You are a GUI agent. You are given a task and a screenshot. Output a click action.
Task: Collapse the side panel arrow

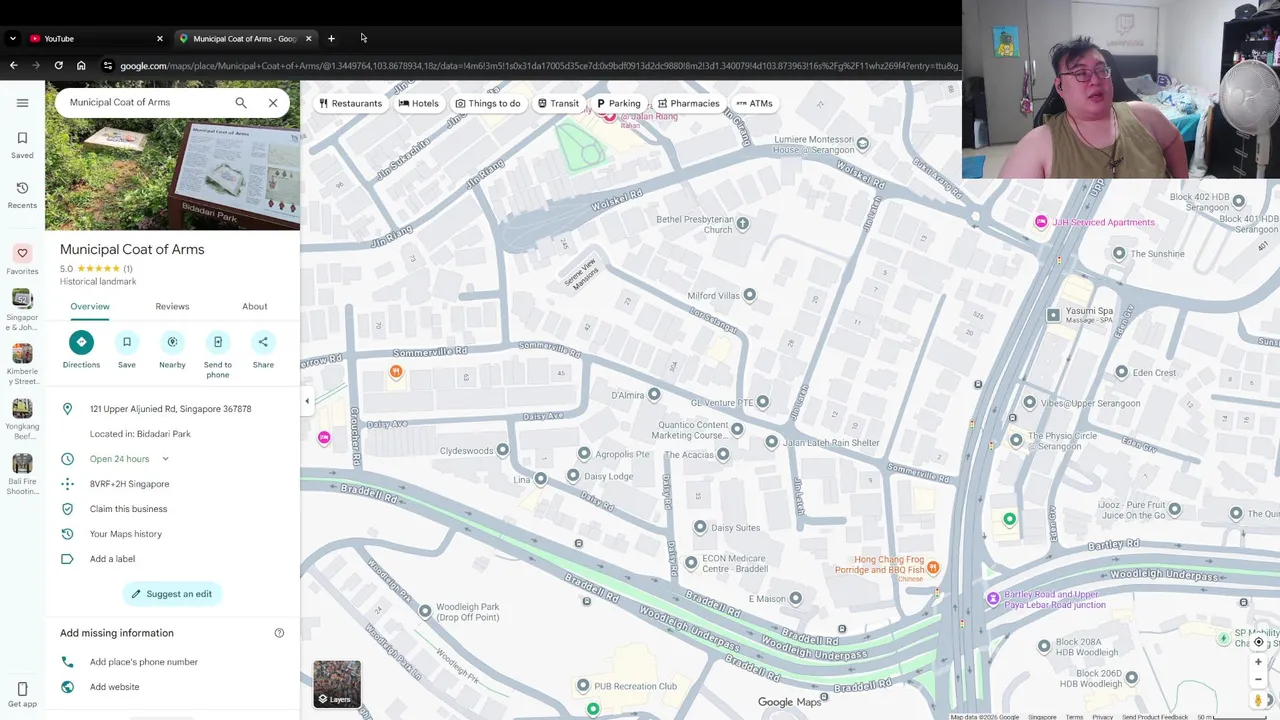click(307, 401)
